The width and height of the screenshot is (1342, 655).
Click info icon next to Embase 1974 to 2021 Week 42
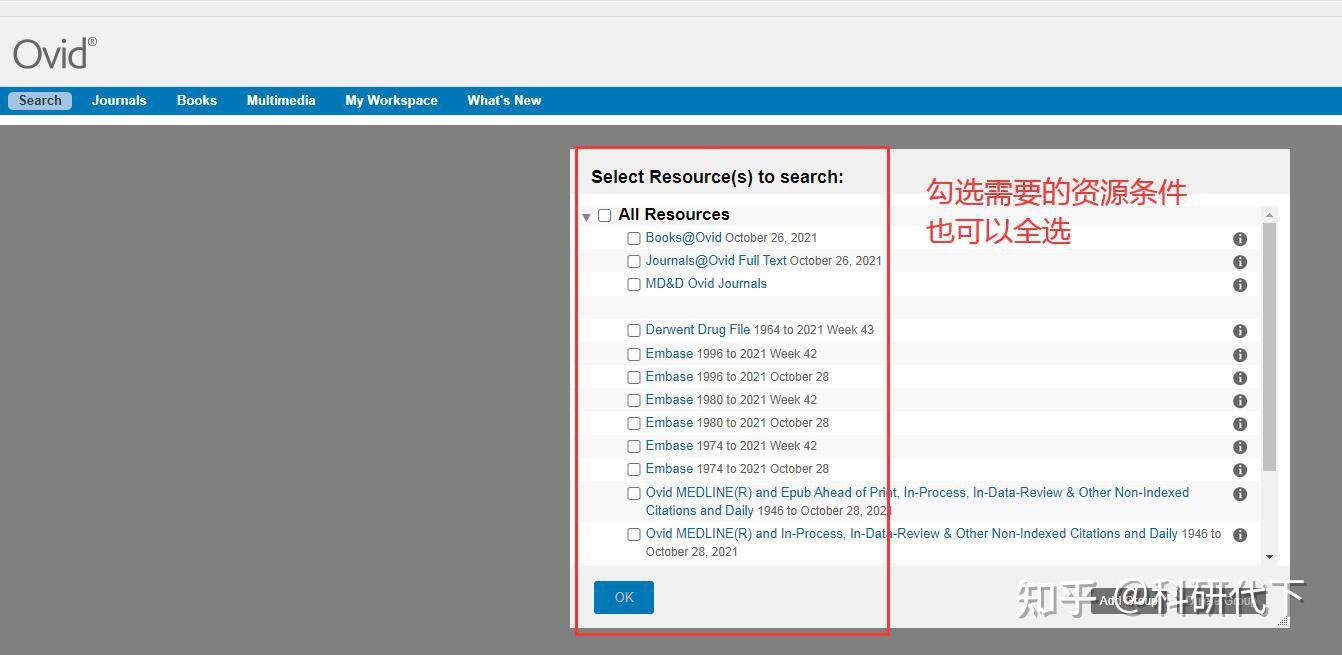(x=1240, y=446)
